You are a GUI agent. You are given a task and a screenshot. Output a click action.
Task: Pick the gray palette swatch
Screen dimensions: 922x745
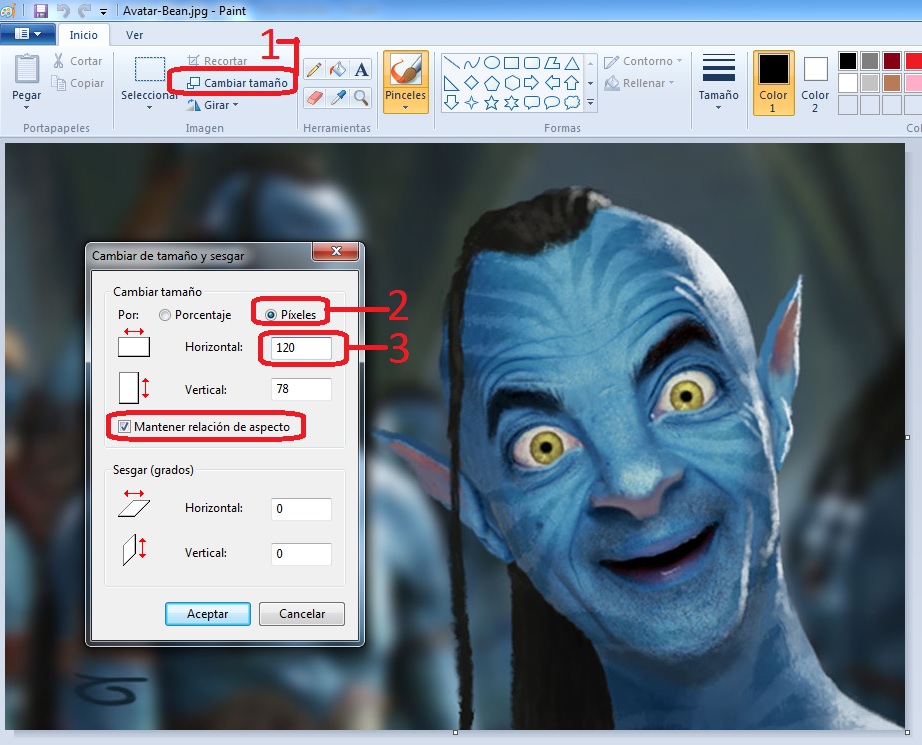tap(870, 61)
